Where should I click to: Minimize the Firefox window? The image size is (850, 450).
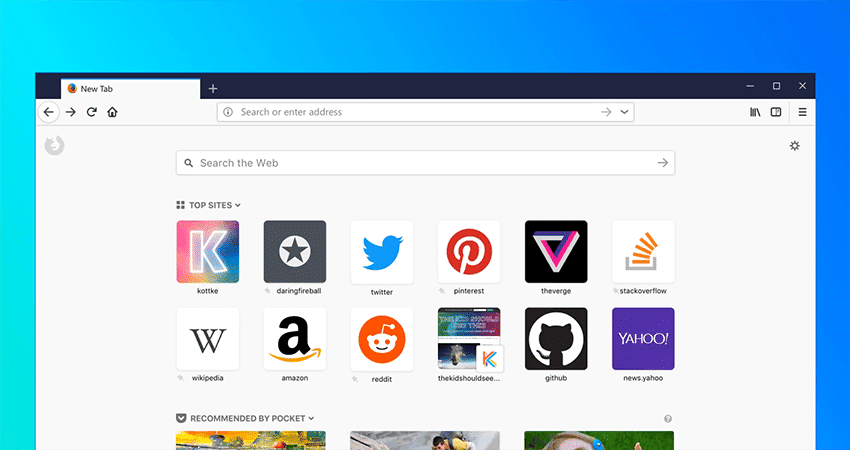(750, 86)
